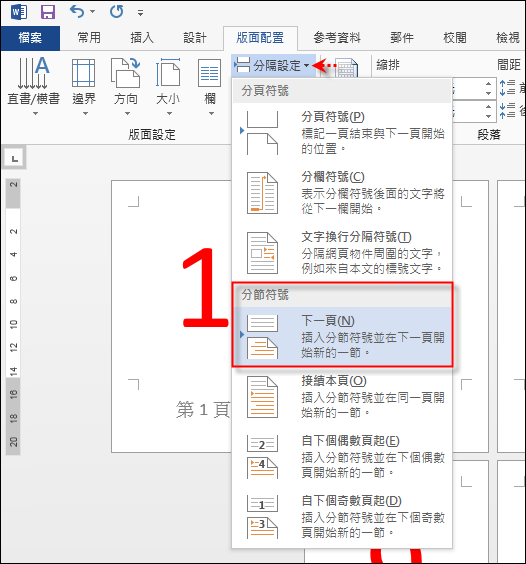
Task: Open the 郵件 tab
Action: 402,38
